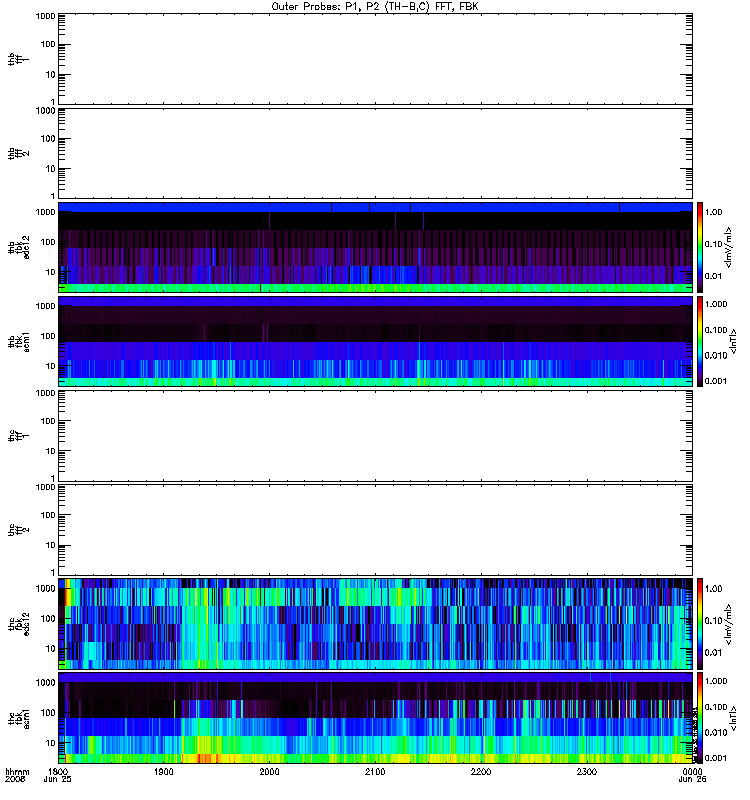This screenshot has height=800, width=750.
Task: Click the "thb fbk edc12" y-axis label
Action: click(x=18, y=247)
